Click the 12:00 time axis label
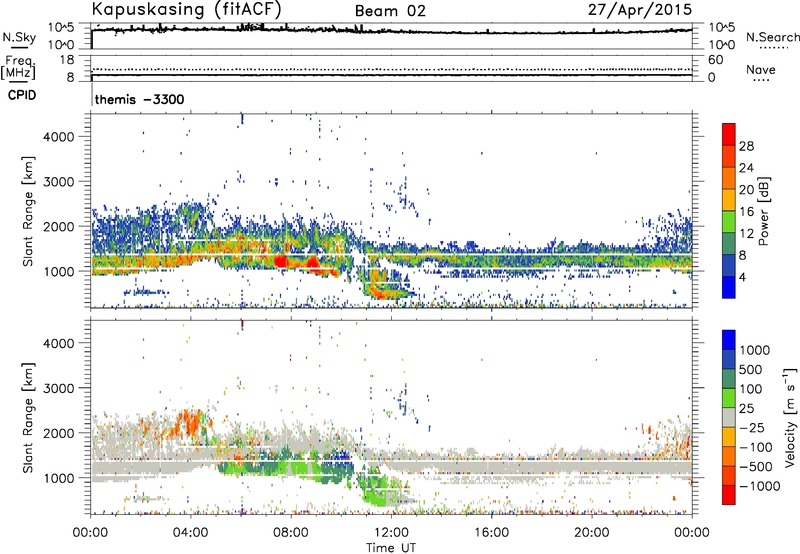Viewport: 800px width, 554px height. [391, 533]
